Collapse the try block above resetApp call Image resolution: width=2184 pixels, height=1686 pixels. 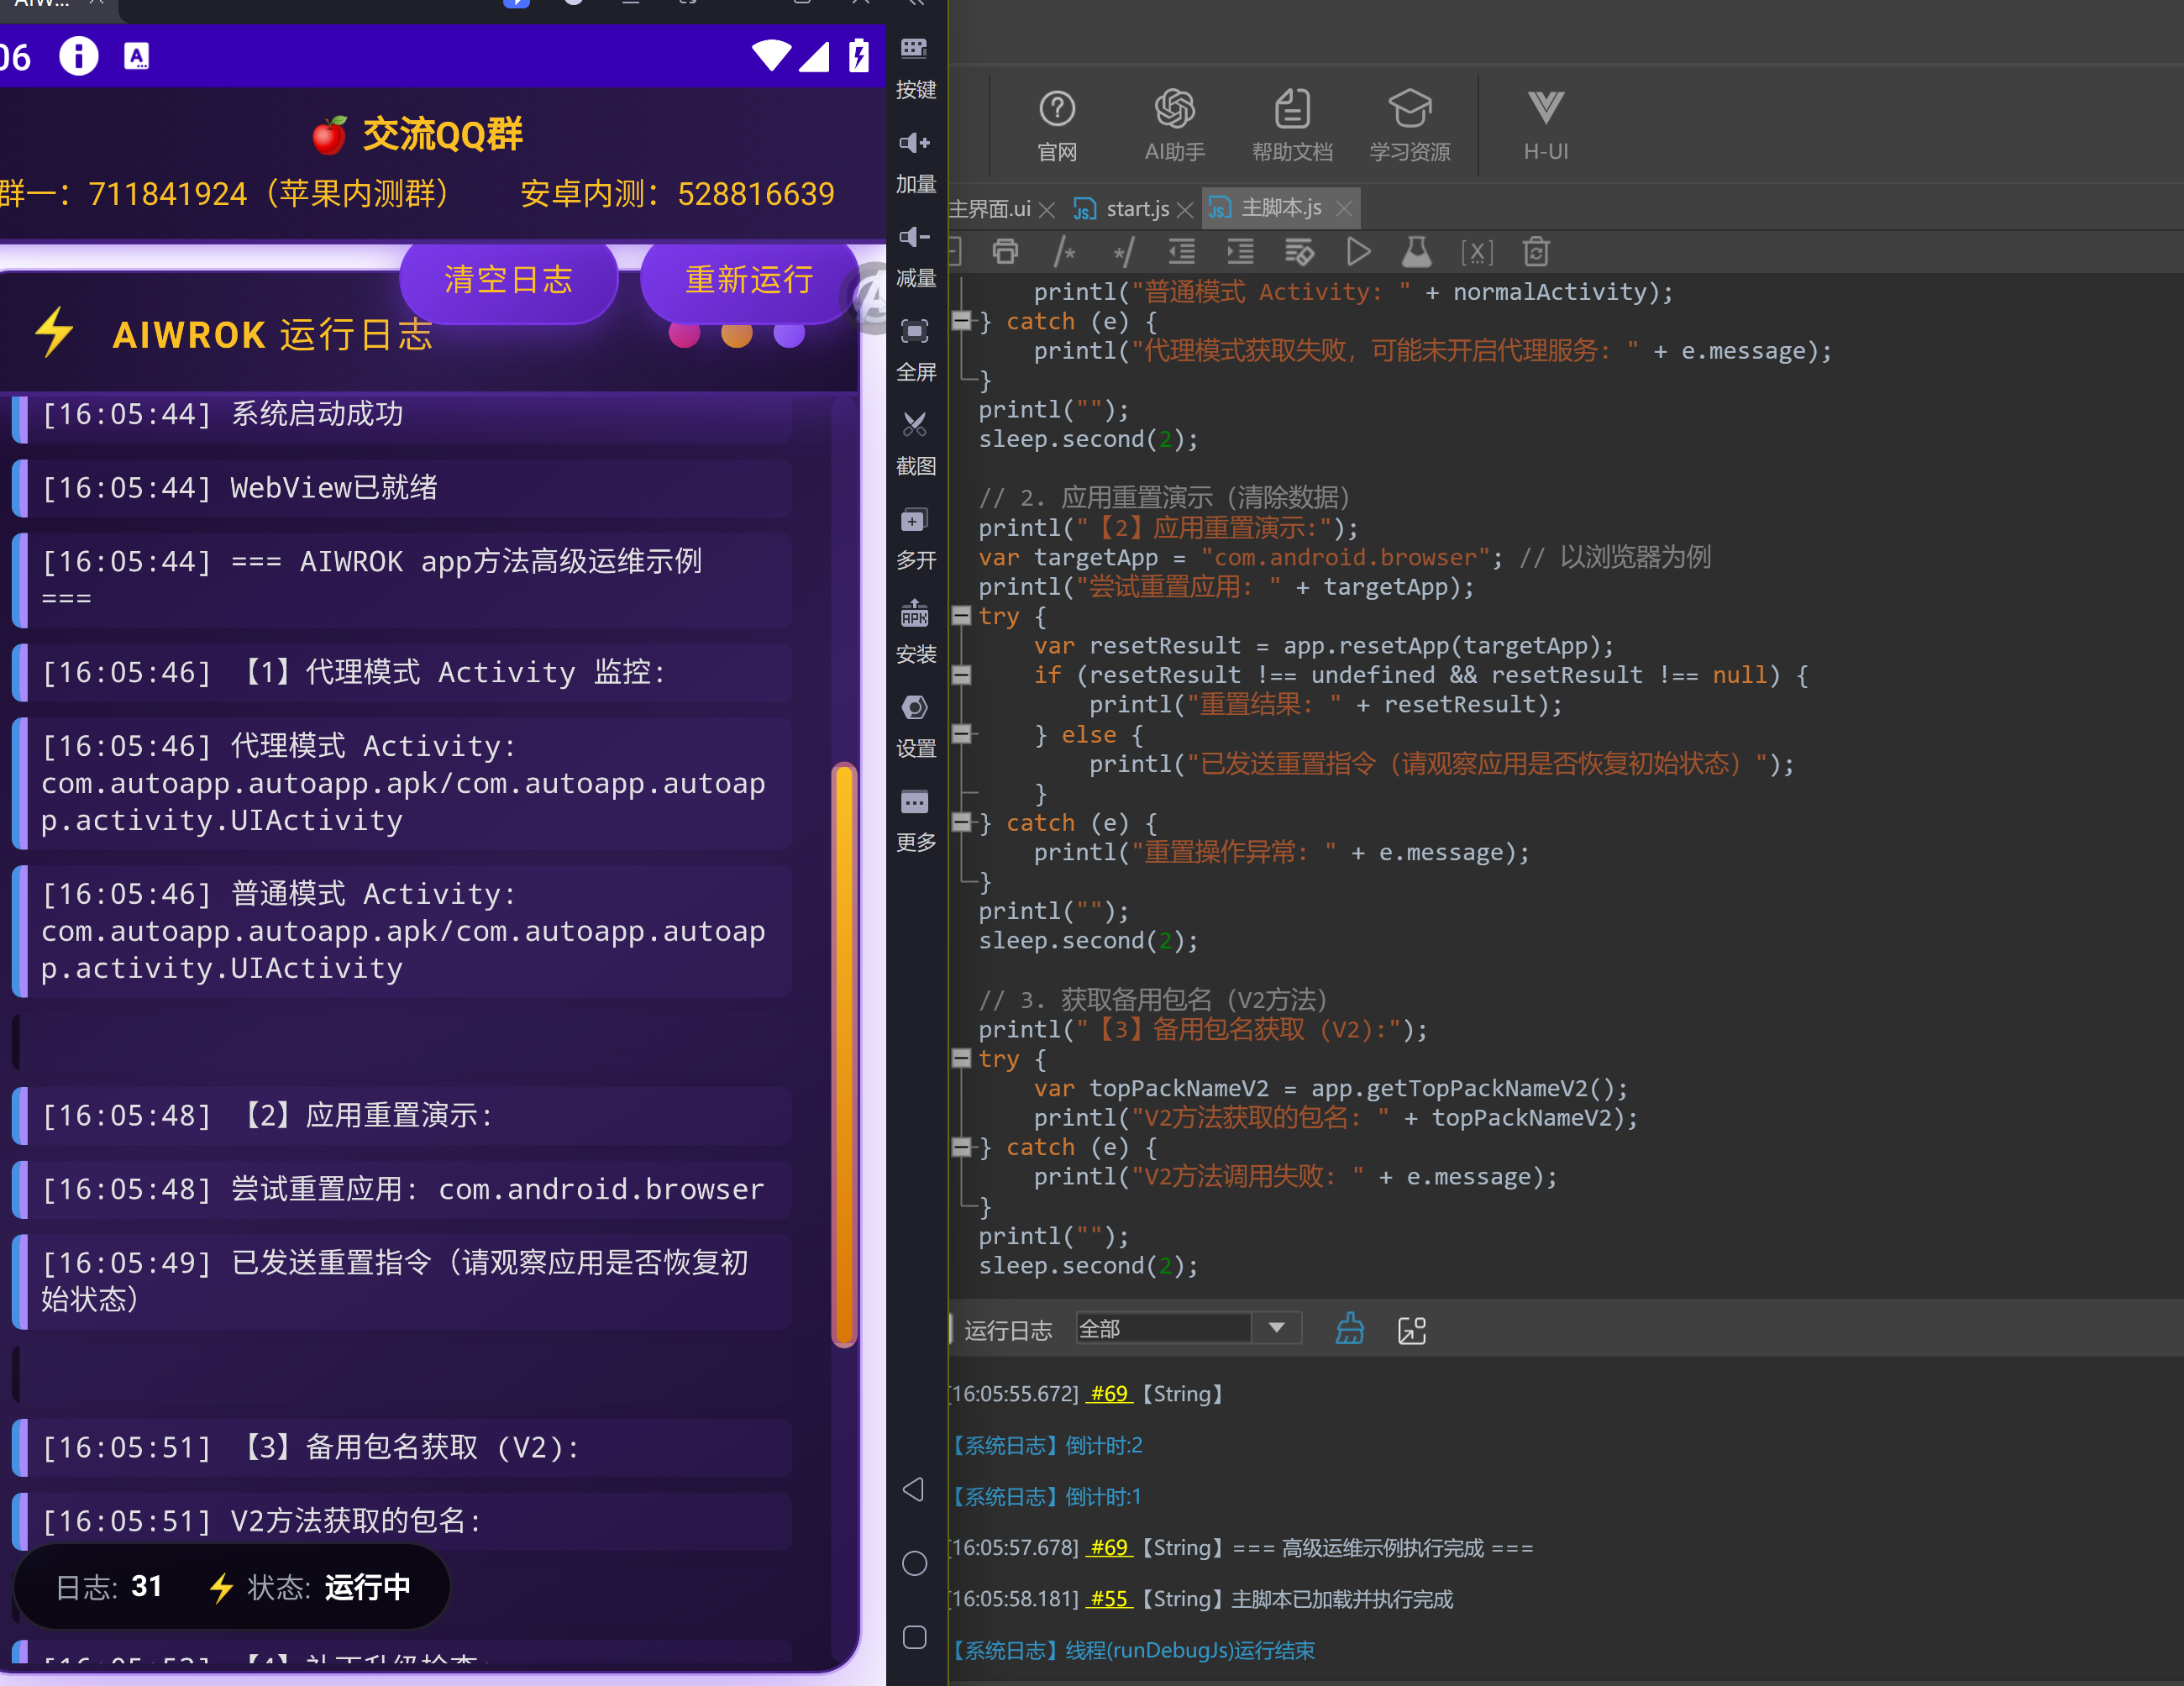[961, 616]
